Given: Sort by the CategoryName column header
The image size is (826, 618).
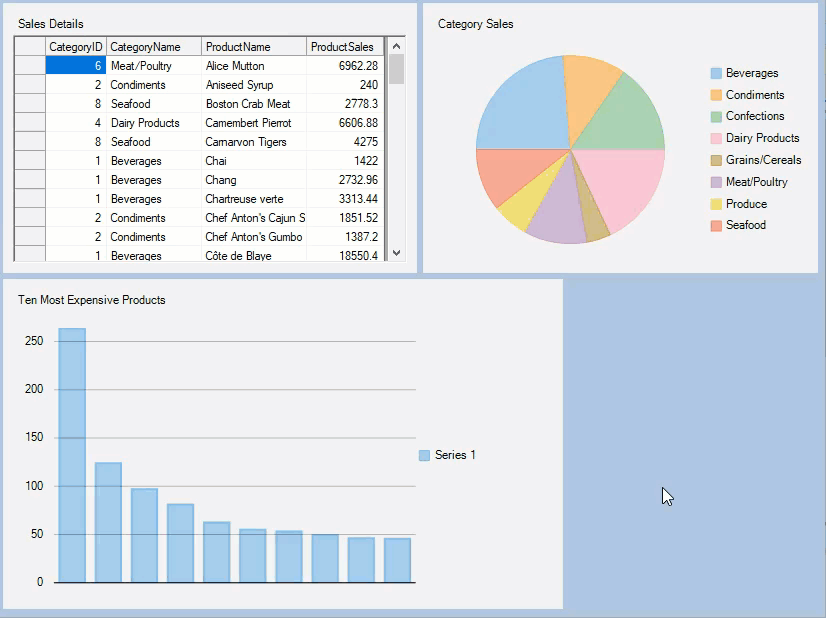Looking at the screenshot, I should (x=153, y=47).
